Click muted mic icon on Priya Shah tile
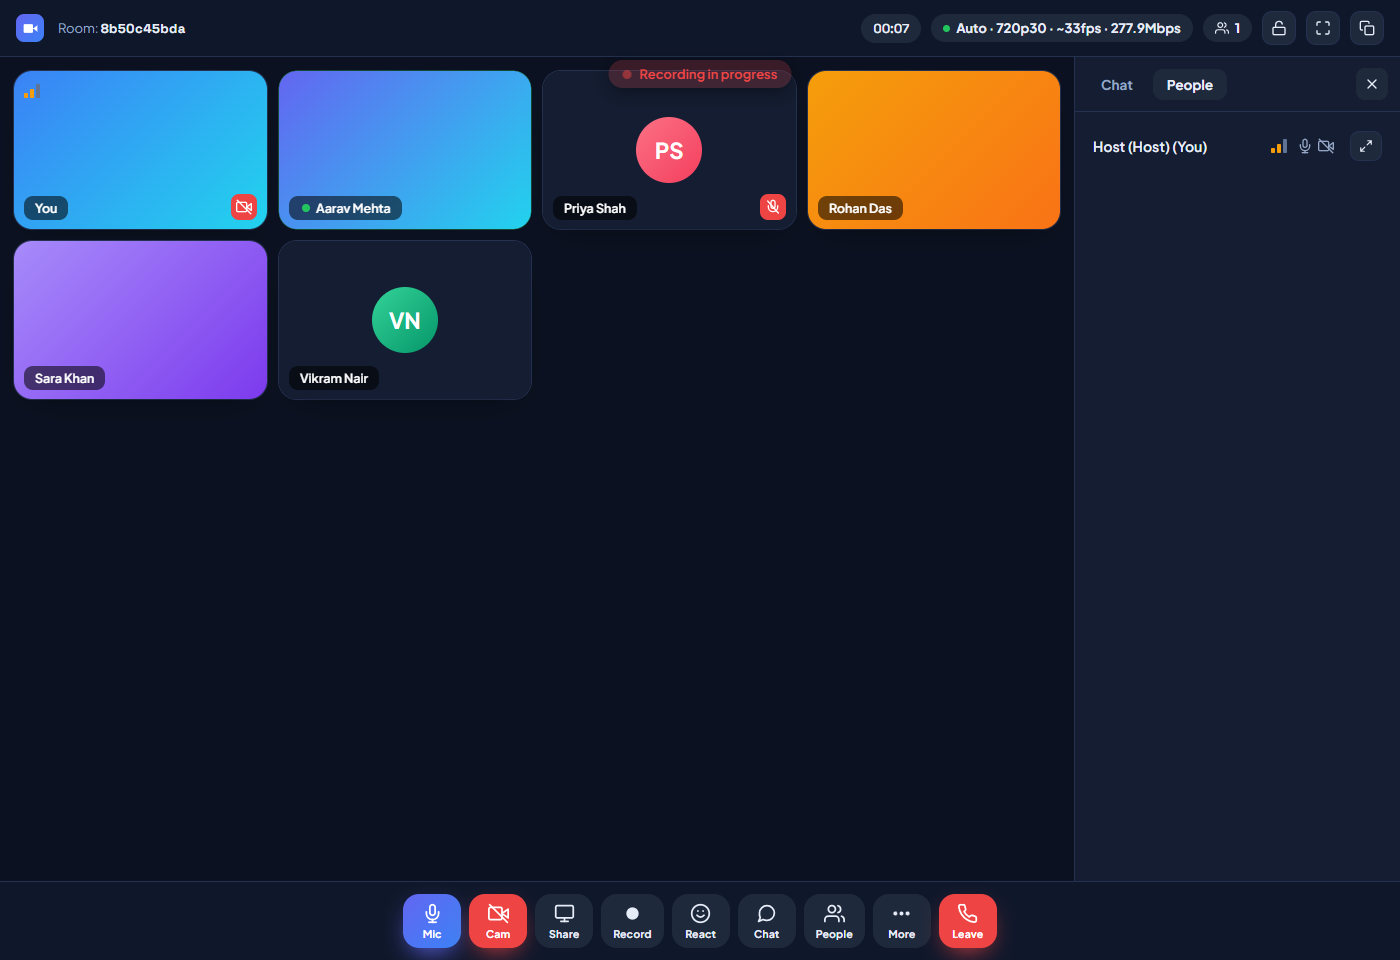1400x960 pixels. 773,207
